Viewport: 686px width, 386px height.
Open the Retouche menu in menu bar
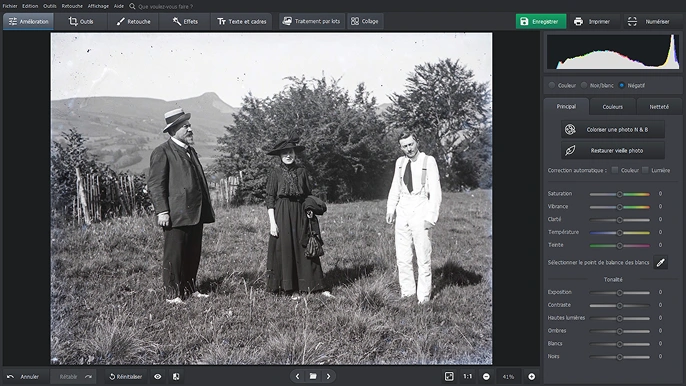pyautogui.click(x=72, y=6)
